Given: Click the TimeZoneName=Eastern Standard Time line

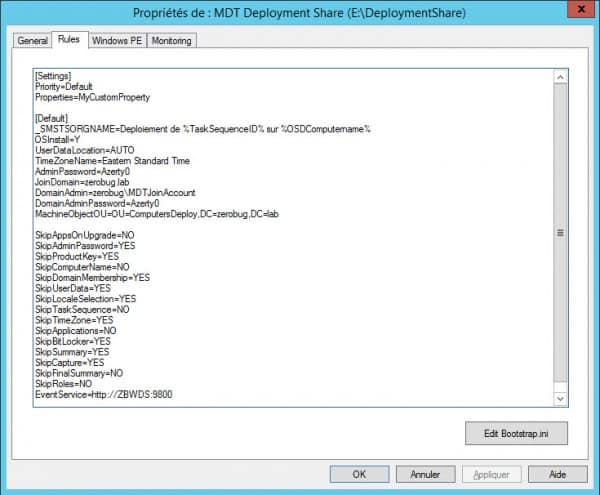Looking at the screenshot, I should (x=112, y=161).
